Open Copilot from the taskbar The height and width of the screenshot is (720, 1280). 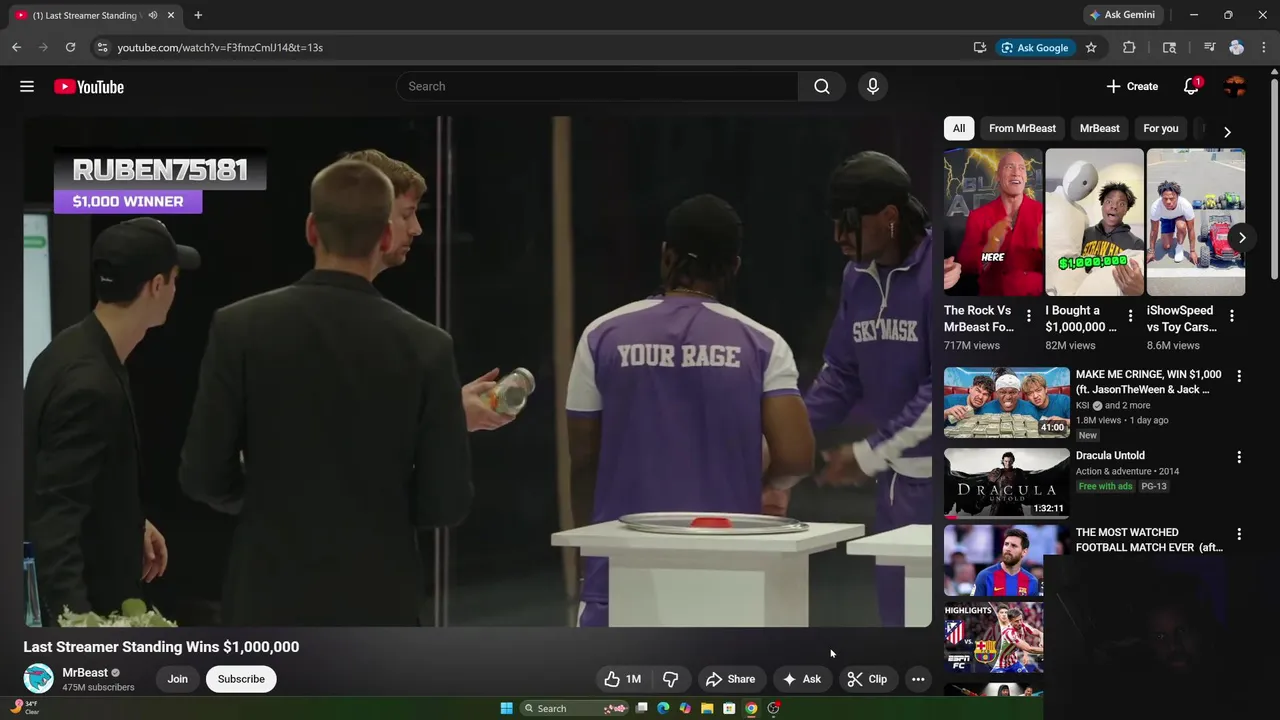(685, 708)
